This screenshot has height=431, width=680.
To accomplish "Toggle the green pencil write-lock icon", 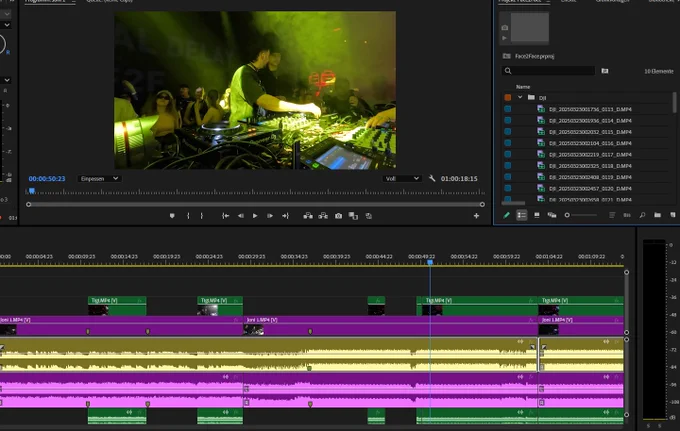I will coord(506,215).
